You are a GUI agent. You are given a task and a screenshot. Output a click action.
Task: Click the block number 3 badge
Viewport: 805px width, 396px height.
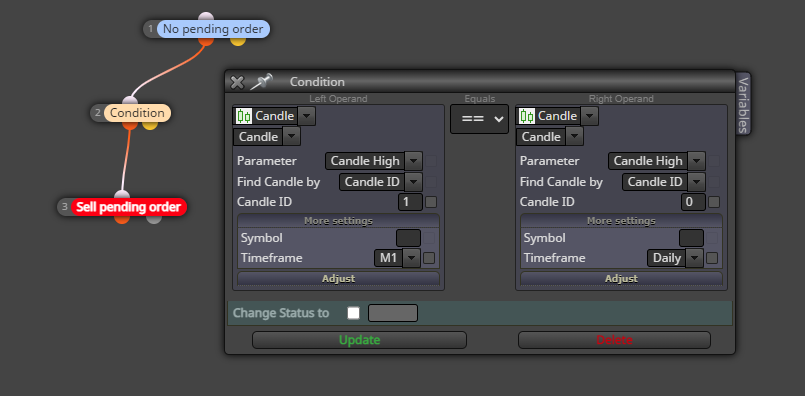[x=65, y=208]
